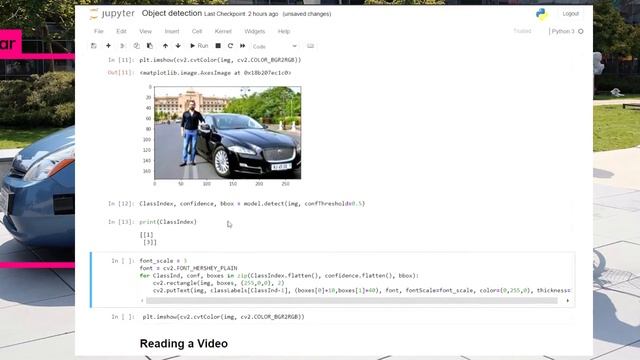
Task: Click the Logout button
Action: (x=571, y=14)
